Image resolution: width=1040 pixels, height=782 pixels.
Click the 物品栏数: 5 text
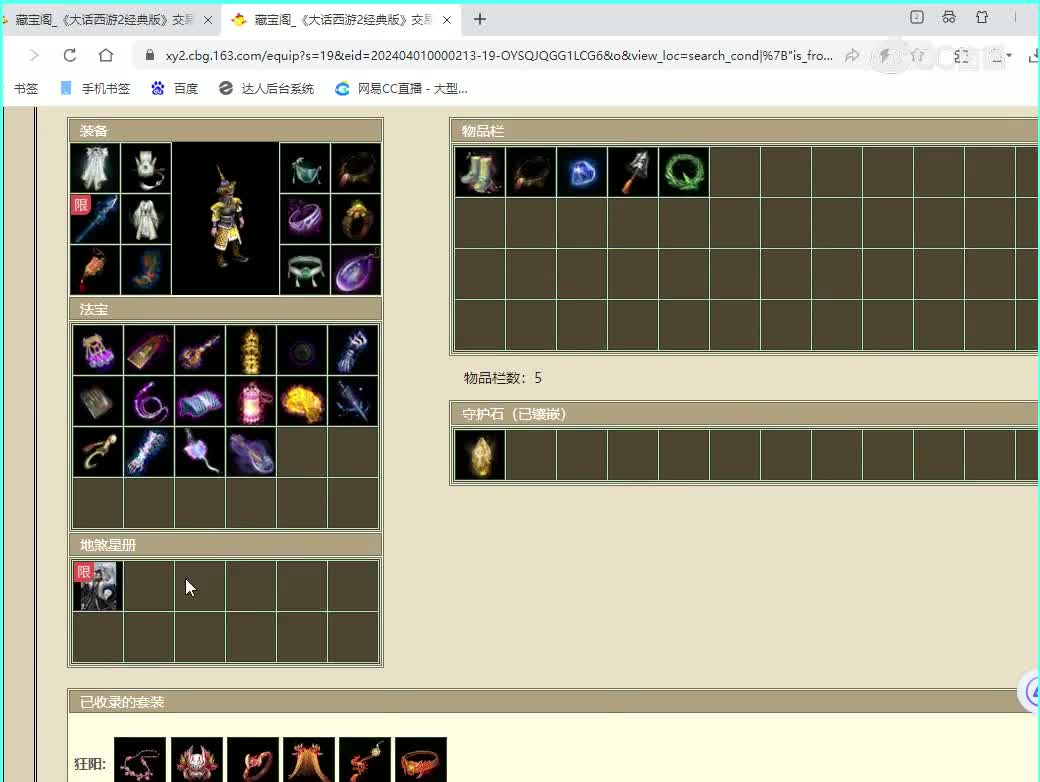pyautogui.click(x=503, y=378)
